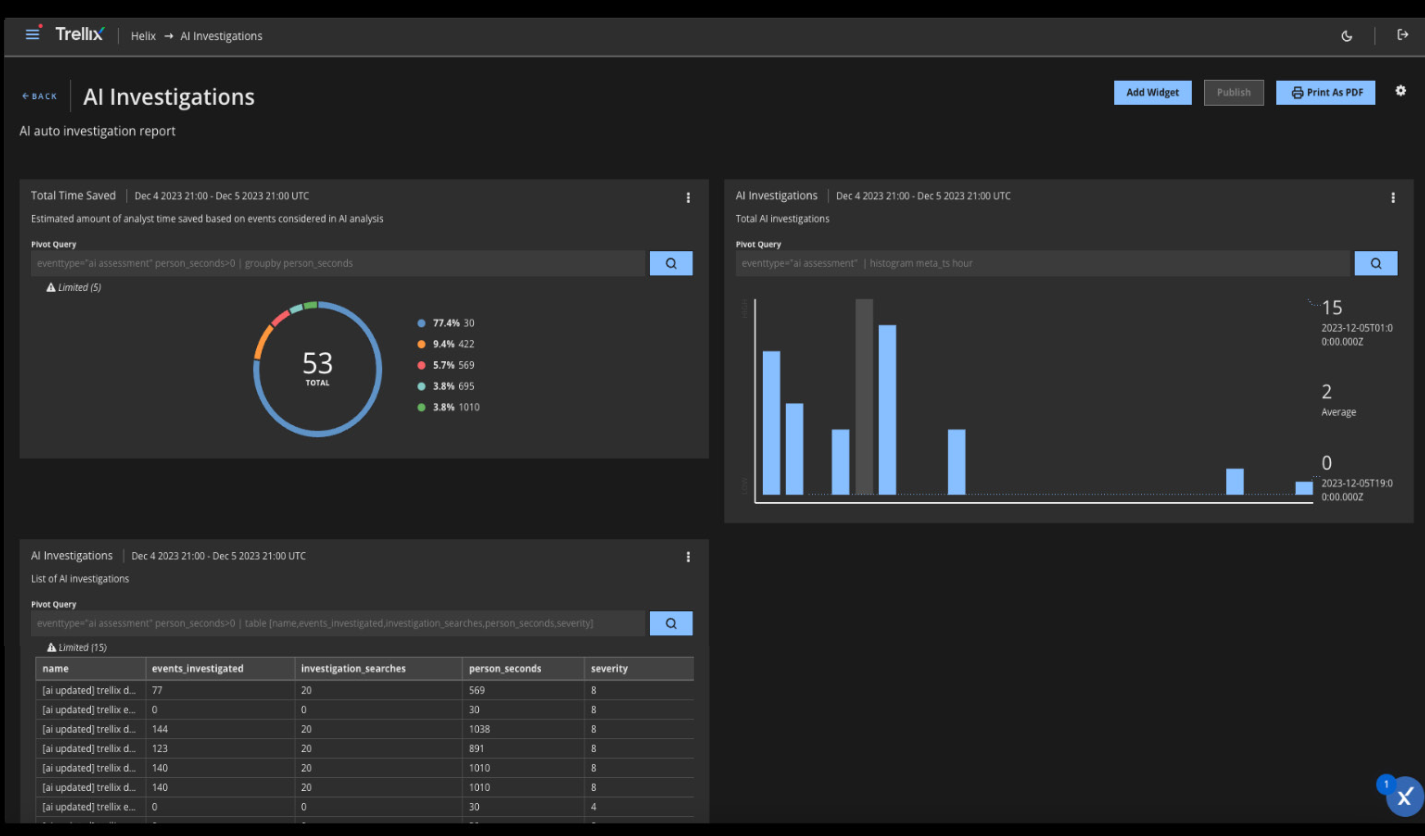Screen dimensions: 1425x836
Task: Open AI Investigations chart widget options menu
Action: point(1393,198)
